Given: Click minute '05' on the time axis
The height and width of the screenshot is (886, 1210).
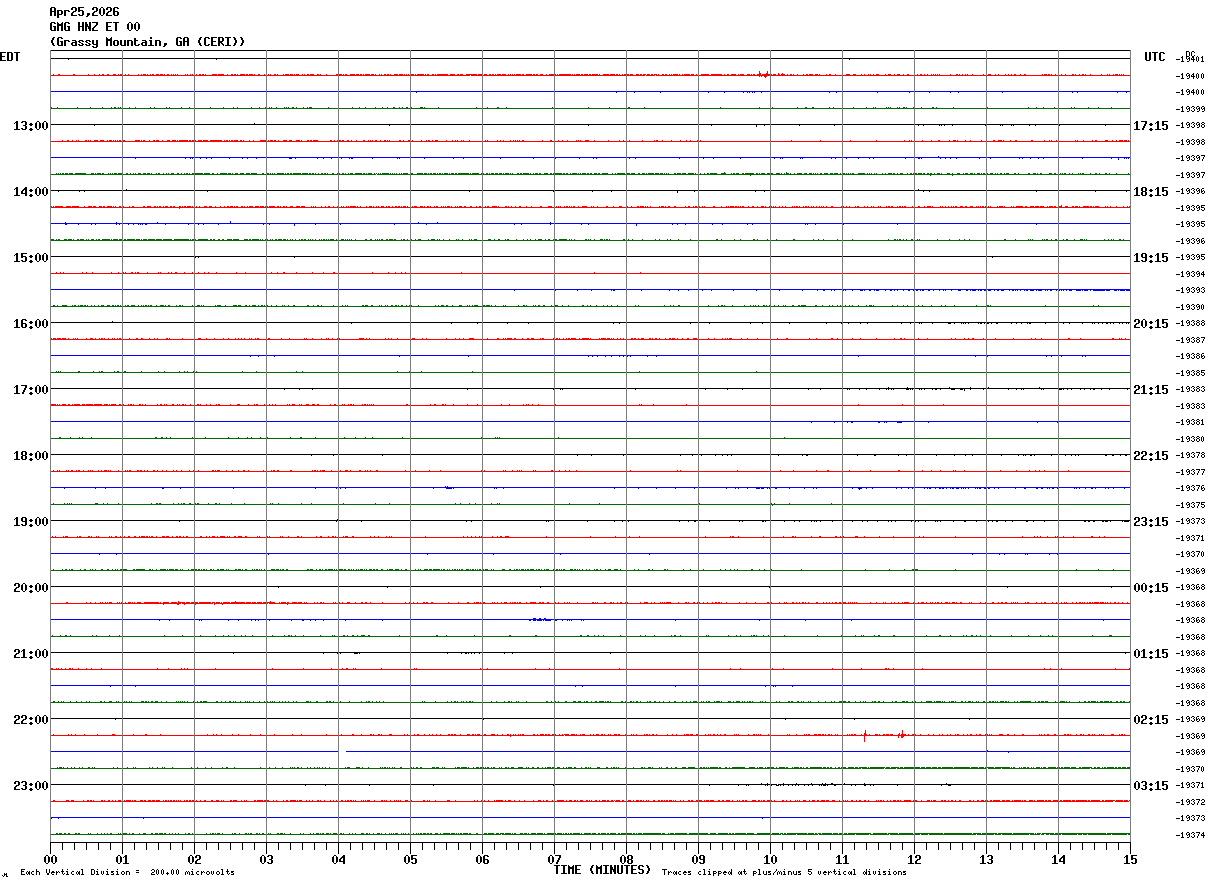Looking at the screenshot, I should pyautogui.click(x=410, y=859).
